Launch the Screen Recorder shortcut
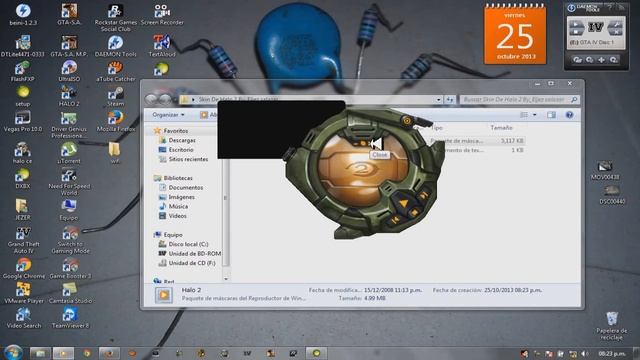Viewport: 640px width, 360px height. tap(162, 14)
